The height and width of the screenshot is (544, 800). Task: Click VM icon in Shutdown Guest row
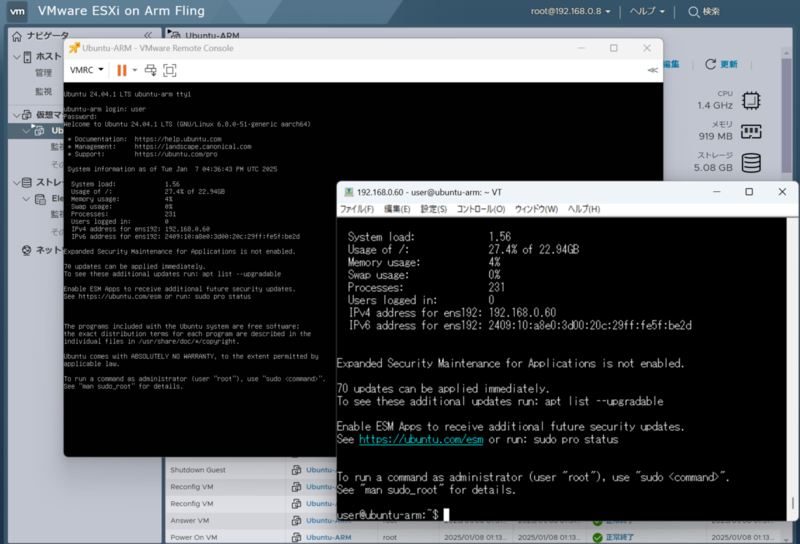pos(296,470)
